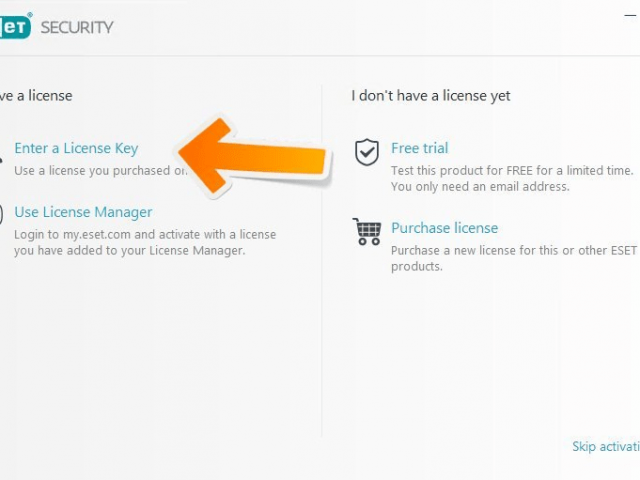Click the "have a license" heading on left
Viewport: 640px width, 480px height.
pyautogui.click(x=36, y=96)
